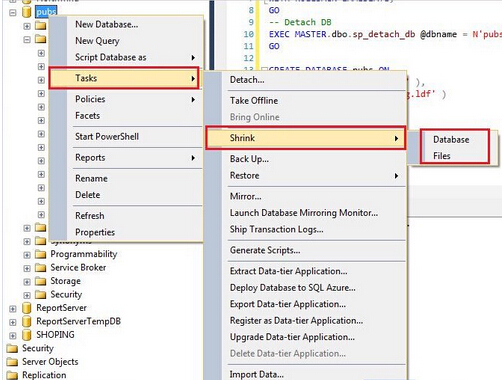Viewport: 504px width, 380px height.
Task: Click the ReportServer database icon
Action: (x=26, y=308)
